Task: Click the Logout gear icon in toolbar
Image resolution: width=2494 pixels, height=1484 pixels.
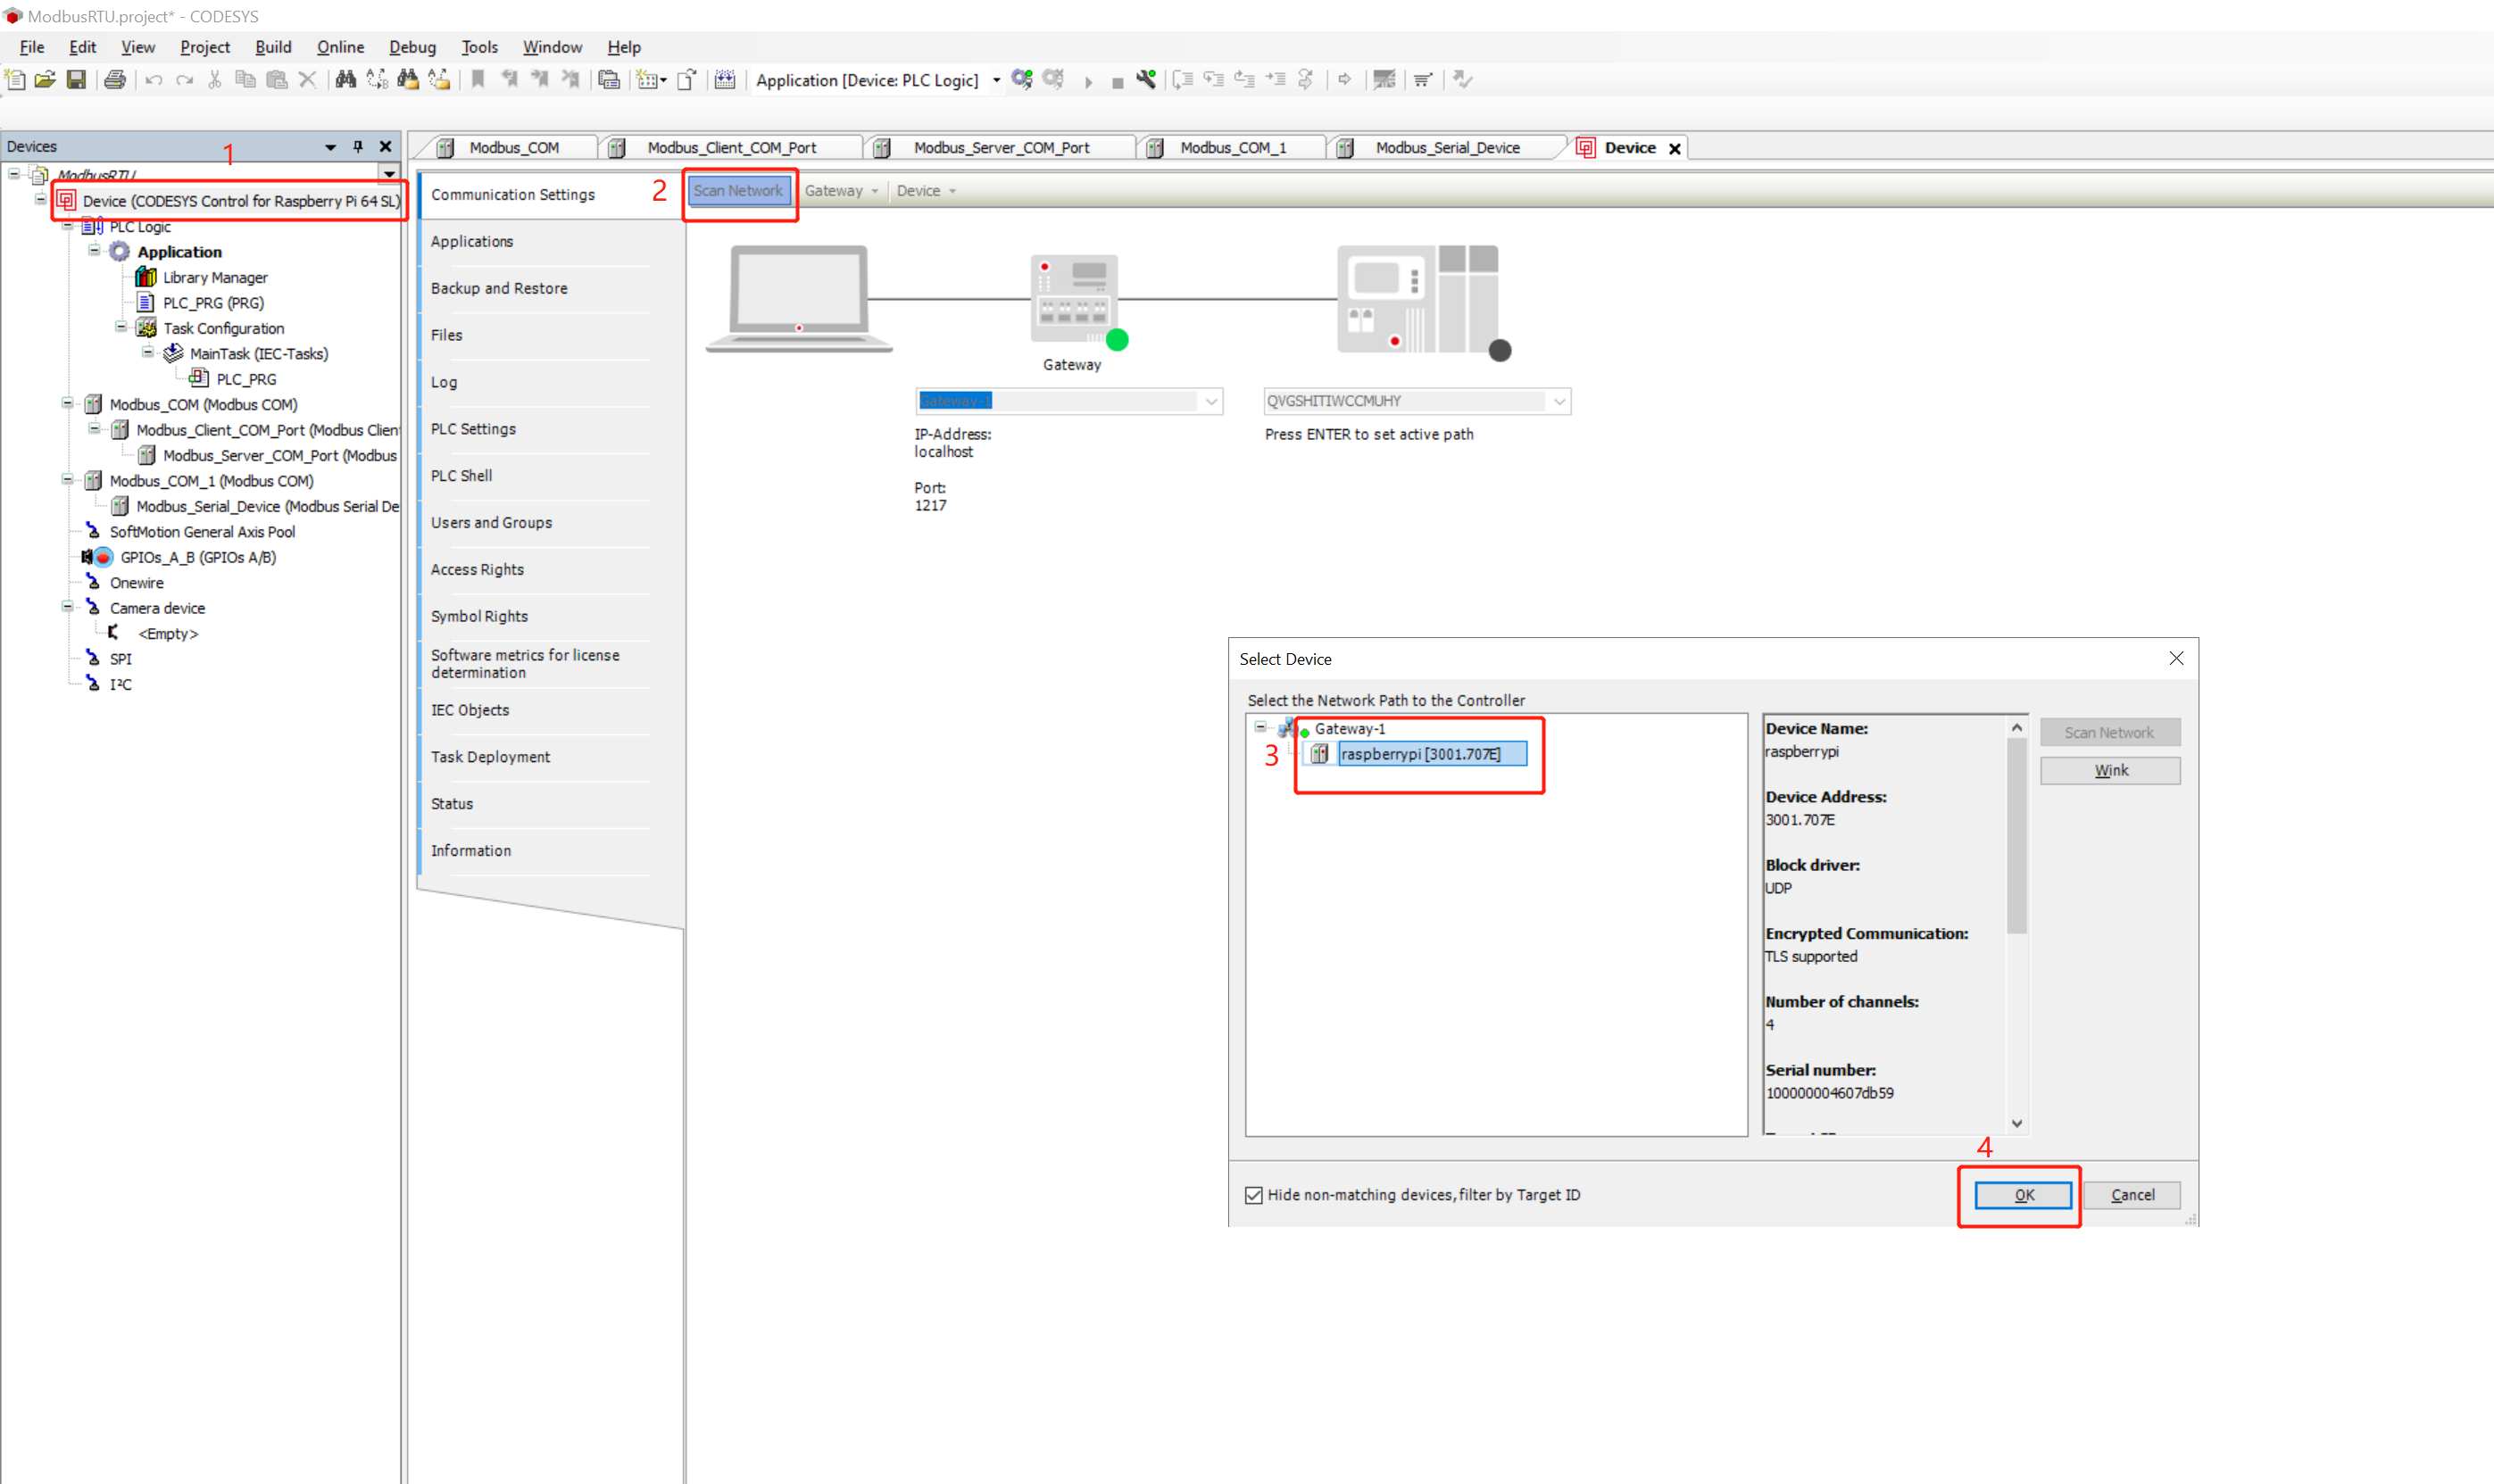Action: pyautogui.click(x=1053, y=80)
